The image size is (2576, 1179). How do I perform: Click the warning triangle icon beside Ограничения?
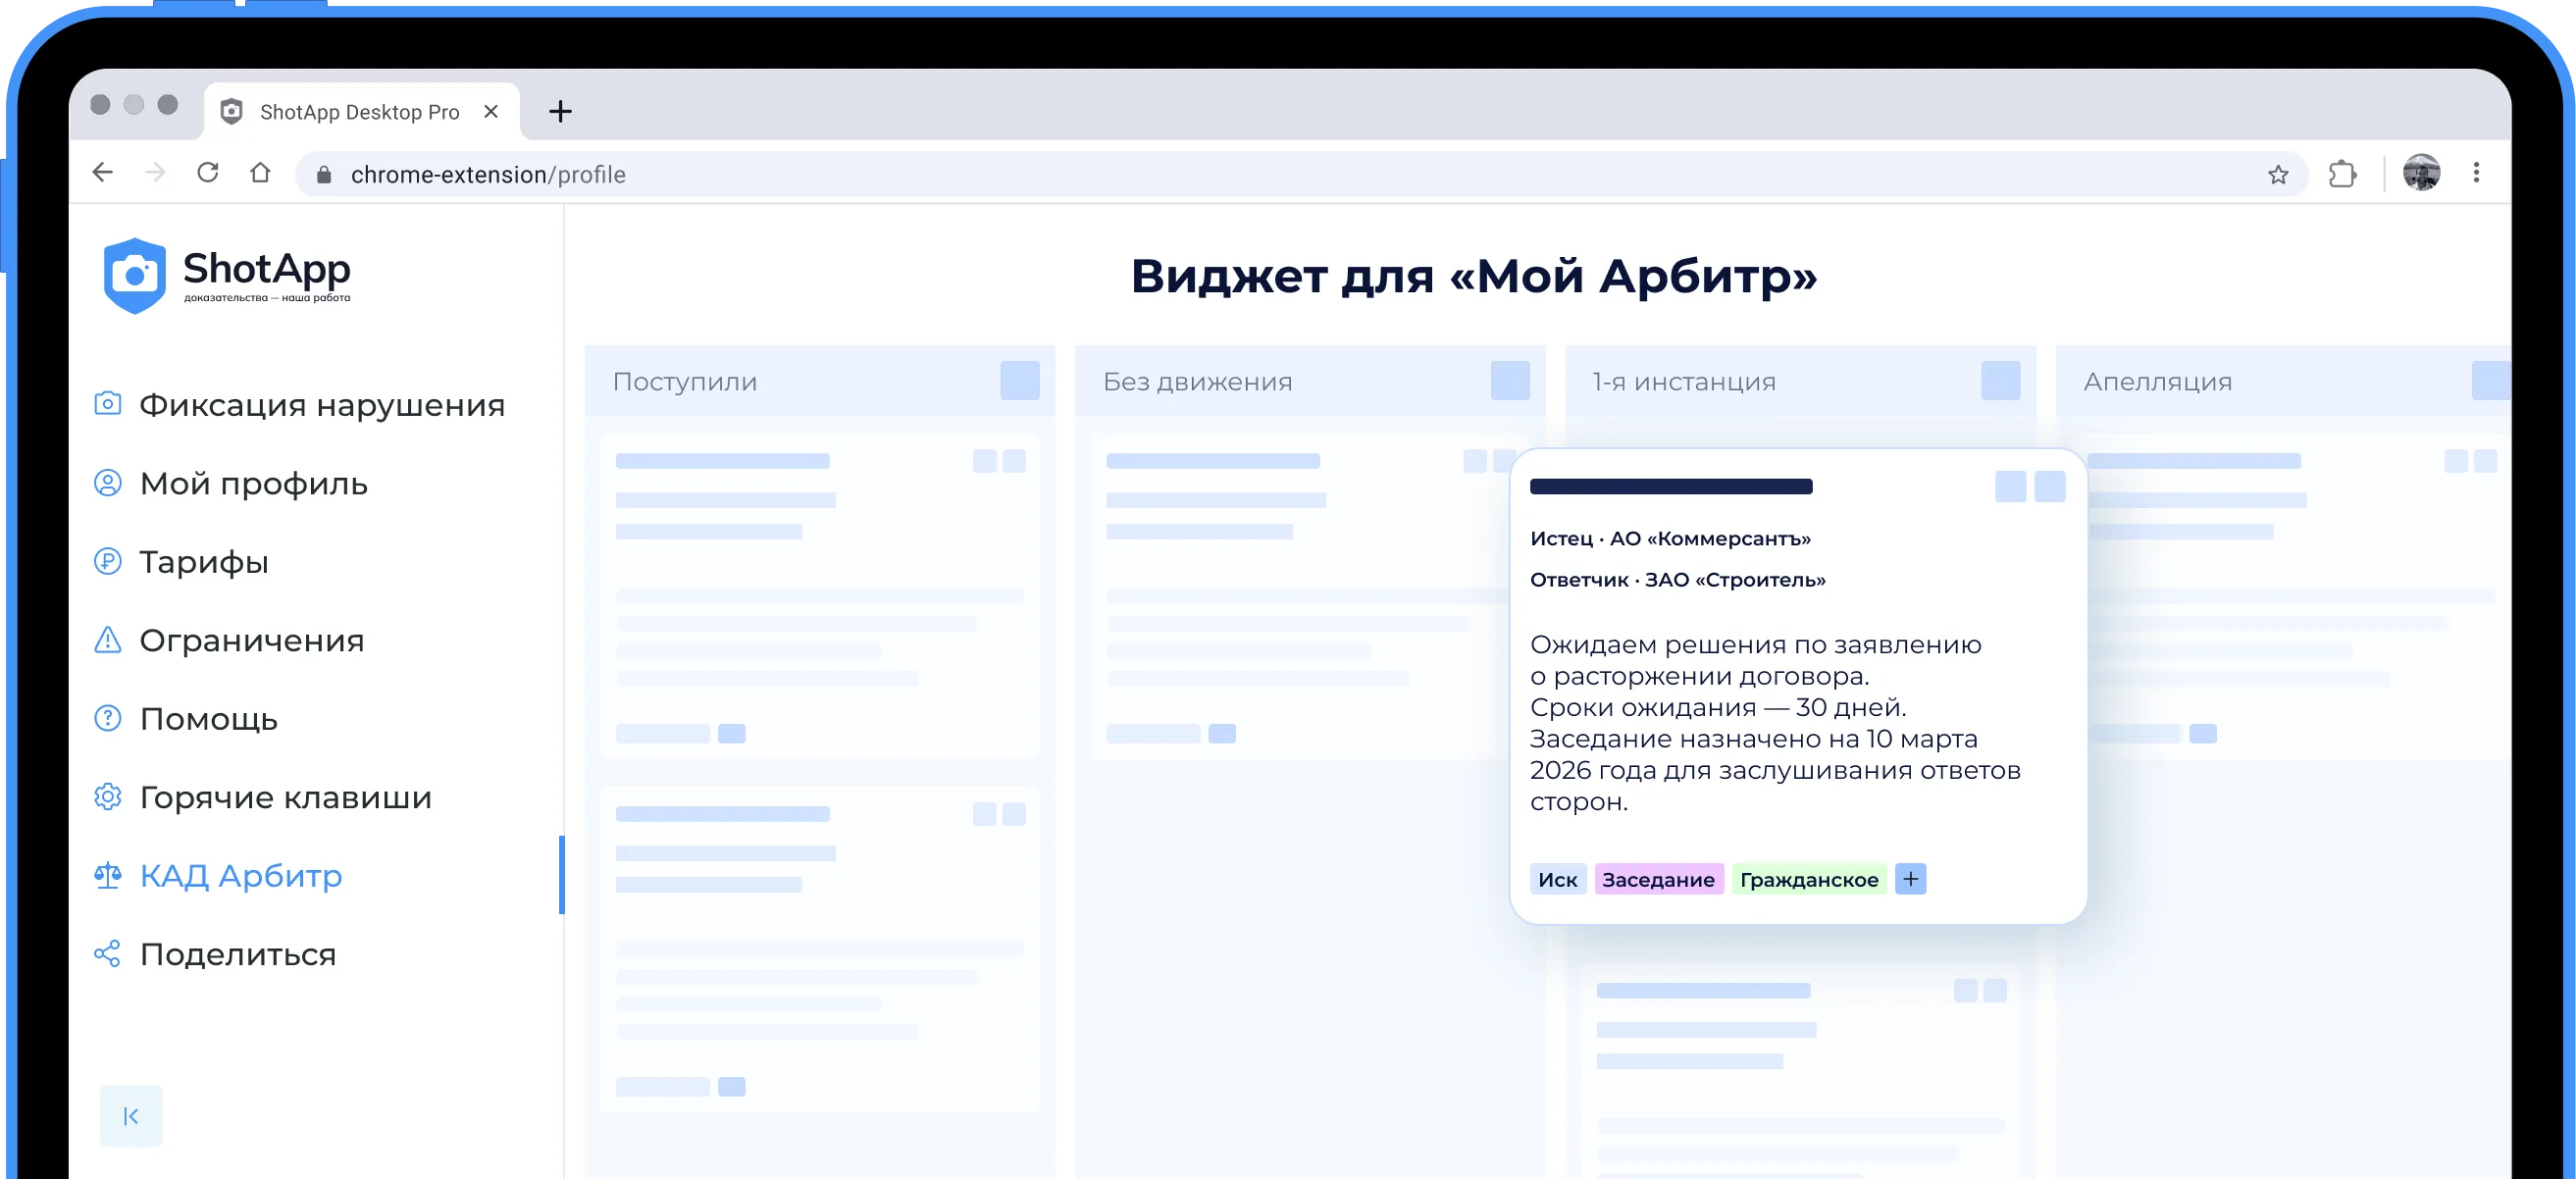coord(107,640)
